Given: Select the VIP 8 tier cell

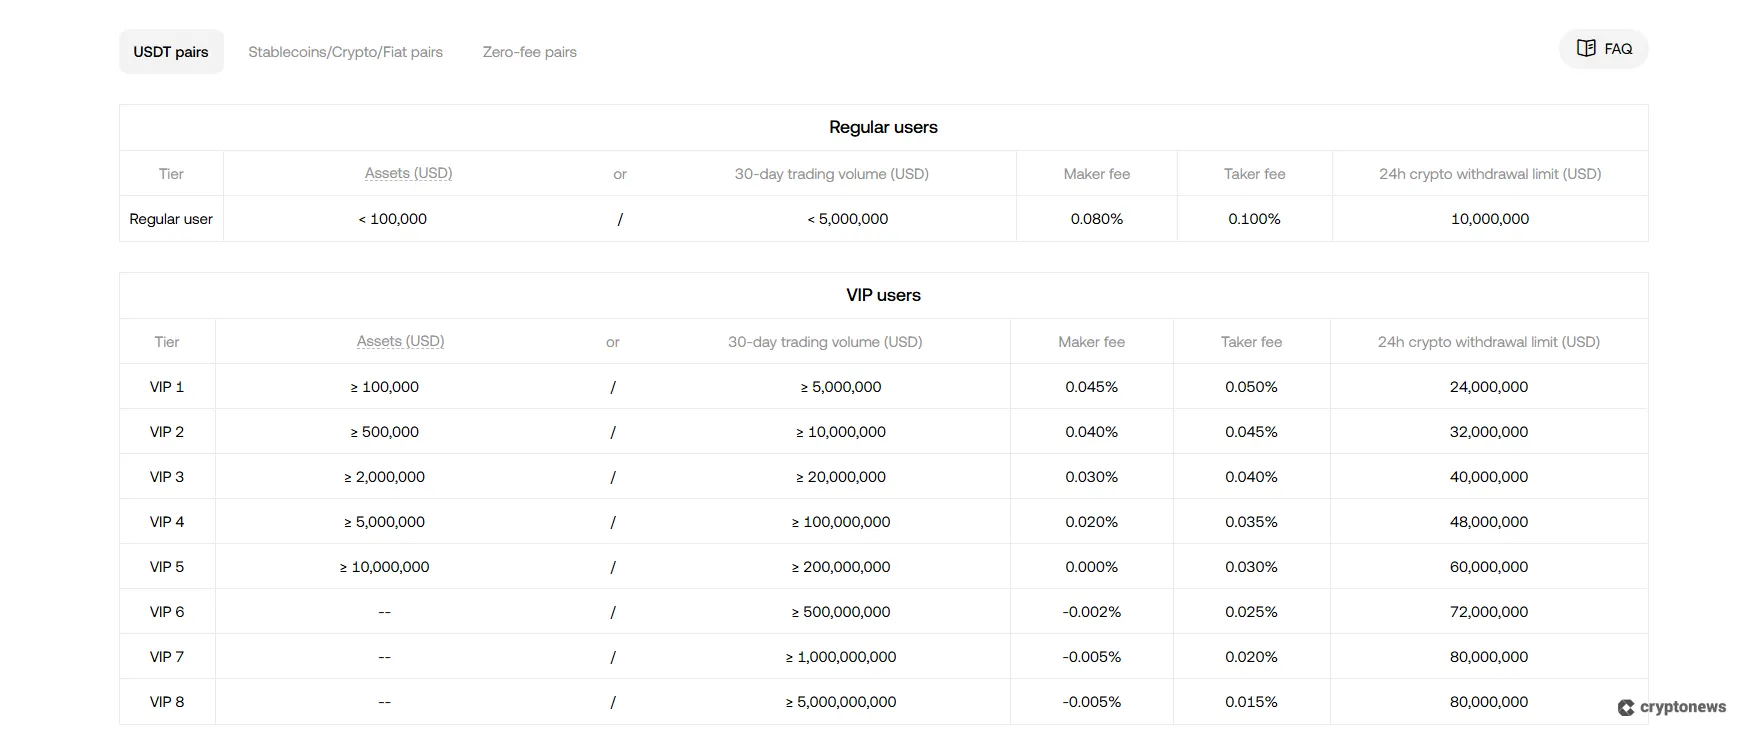Looking at the screenshot, I should tap(167, 702).
